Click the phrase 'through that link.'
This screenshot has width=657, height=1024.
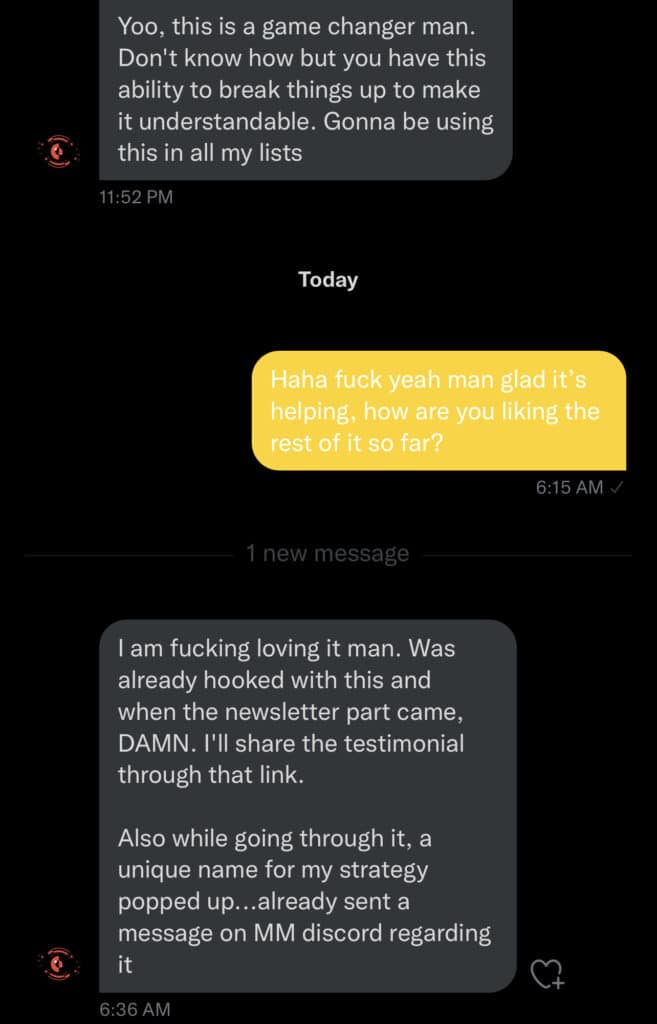(211, 775)
